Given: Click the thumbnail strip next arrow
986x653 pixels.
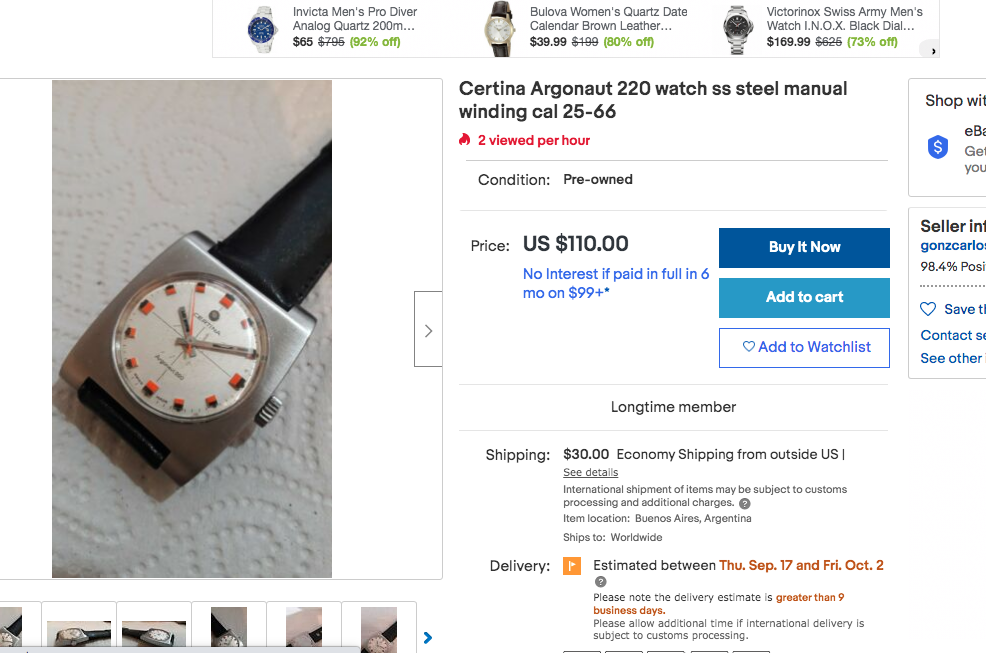Looking at the screenshot, I should coord(428,637).
